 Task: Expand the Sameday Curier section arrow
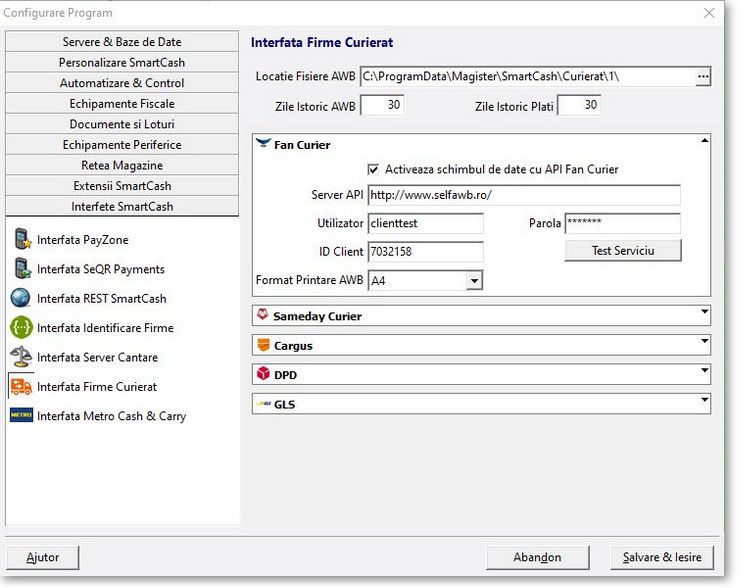704,311
